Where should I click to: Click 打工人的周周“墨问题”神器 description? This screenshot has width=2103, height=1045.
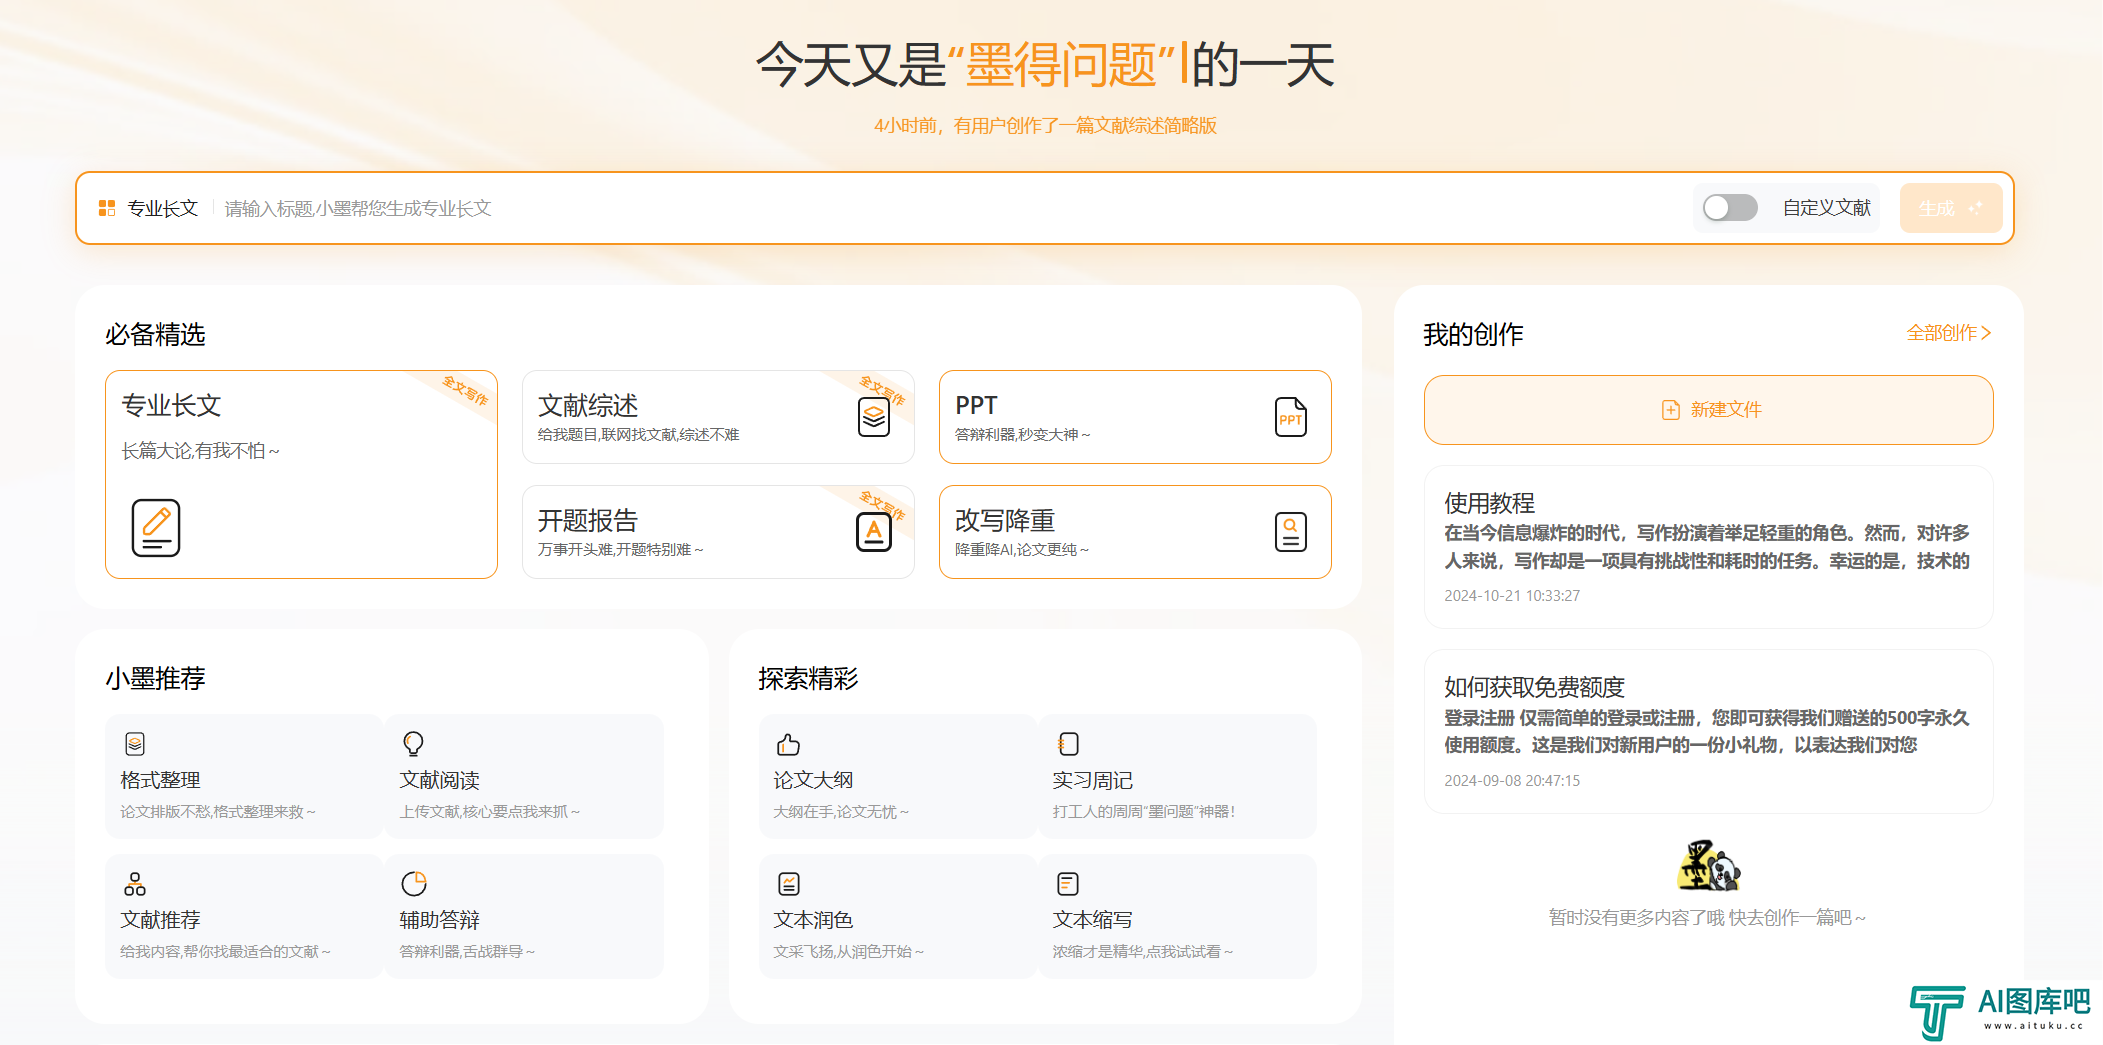[x=1143, y=812]
